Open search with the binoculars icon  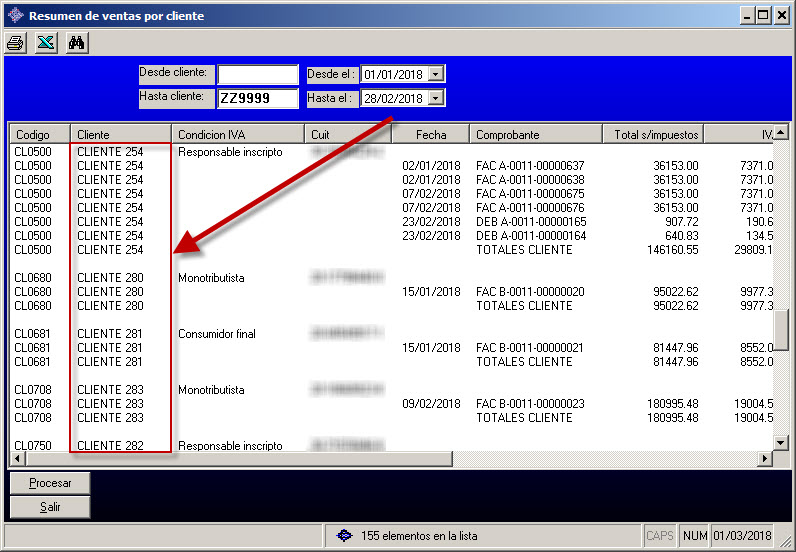77,42
